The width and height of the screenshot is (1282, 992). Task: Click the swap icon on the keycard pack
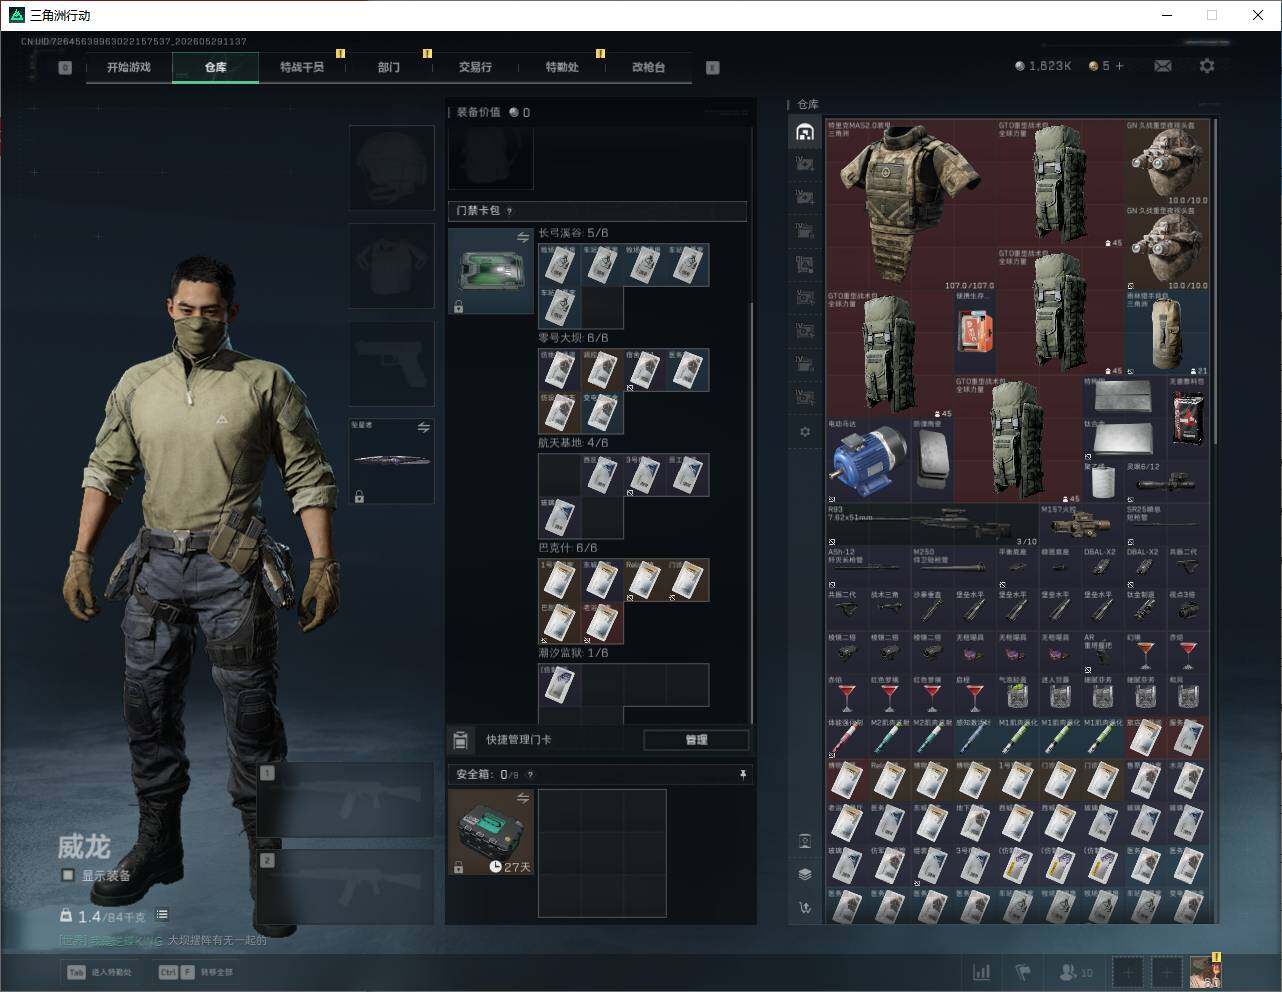tap(523, 237)
